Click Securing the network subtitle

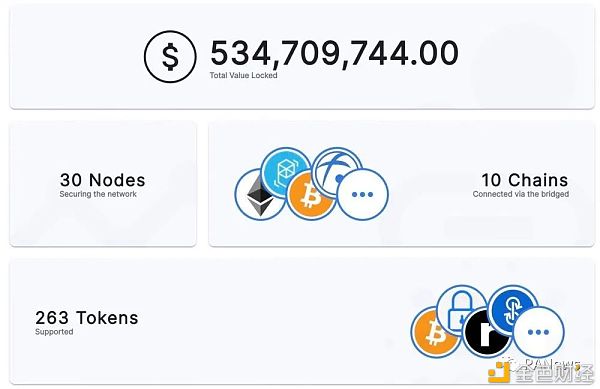point(98,194)
